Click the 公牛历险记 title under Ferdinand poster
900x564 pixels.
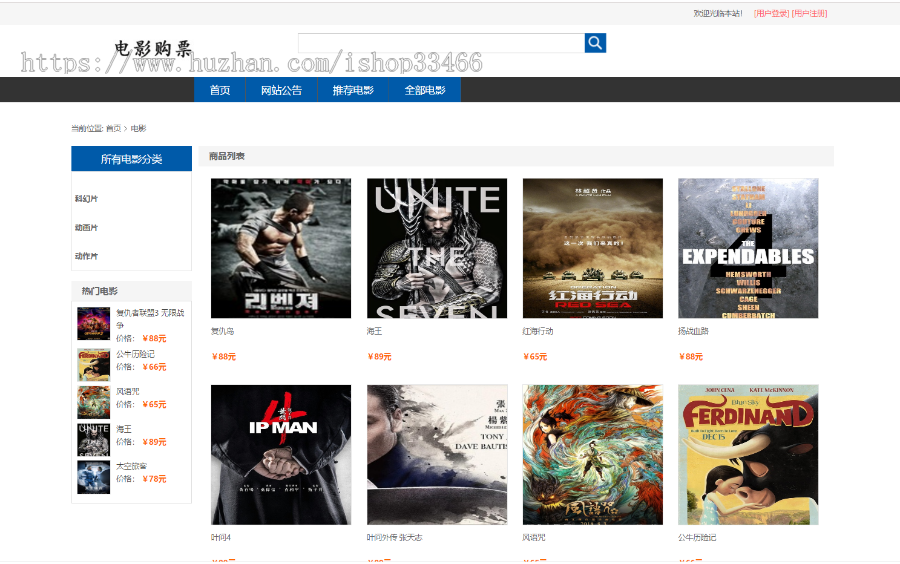tap(697, 538)
